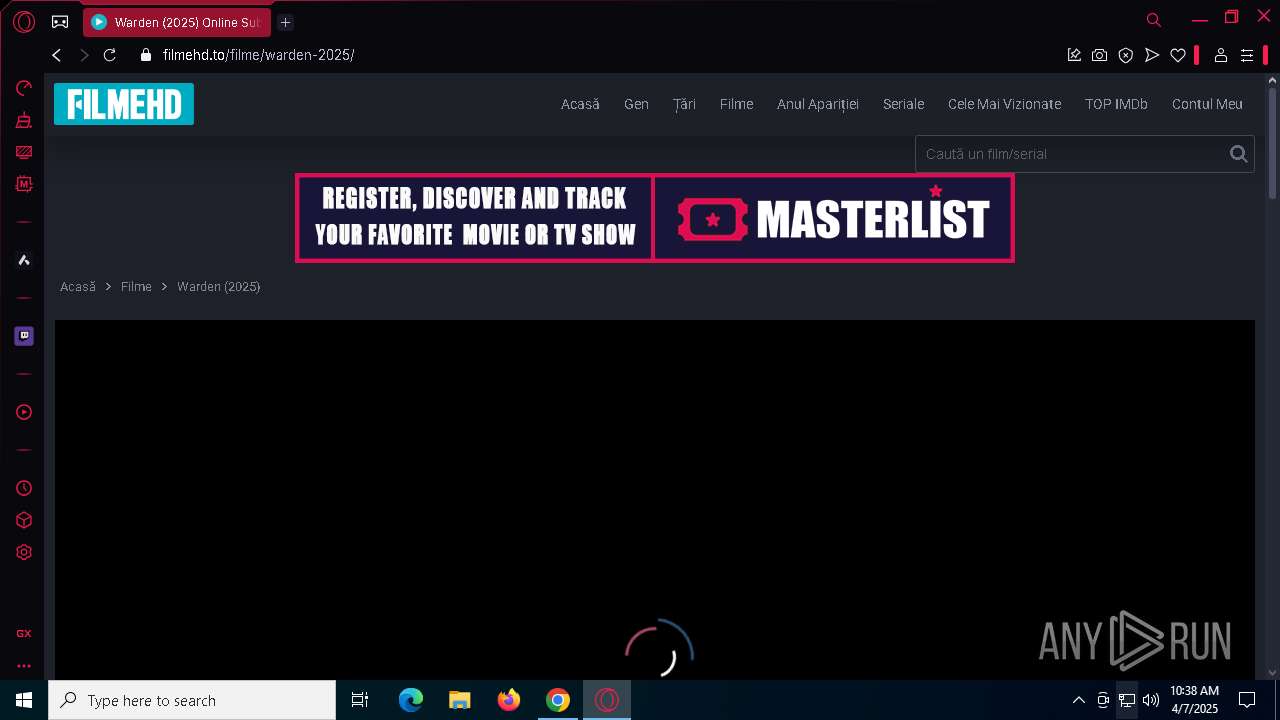The image size is (1280, 720).
Task: Open GX Control speedometer icon in sidebar
Action: (24, 88)
